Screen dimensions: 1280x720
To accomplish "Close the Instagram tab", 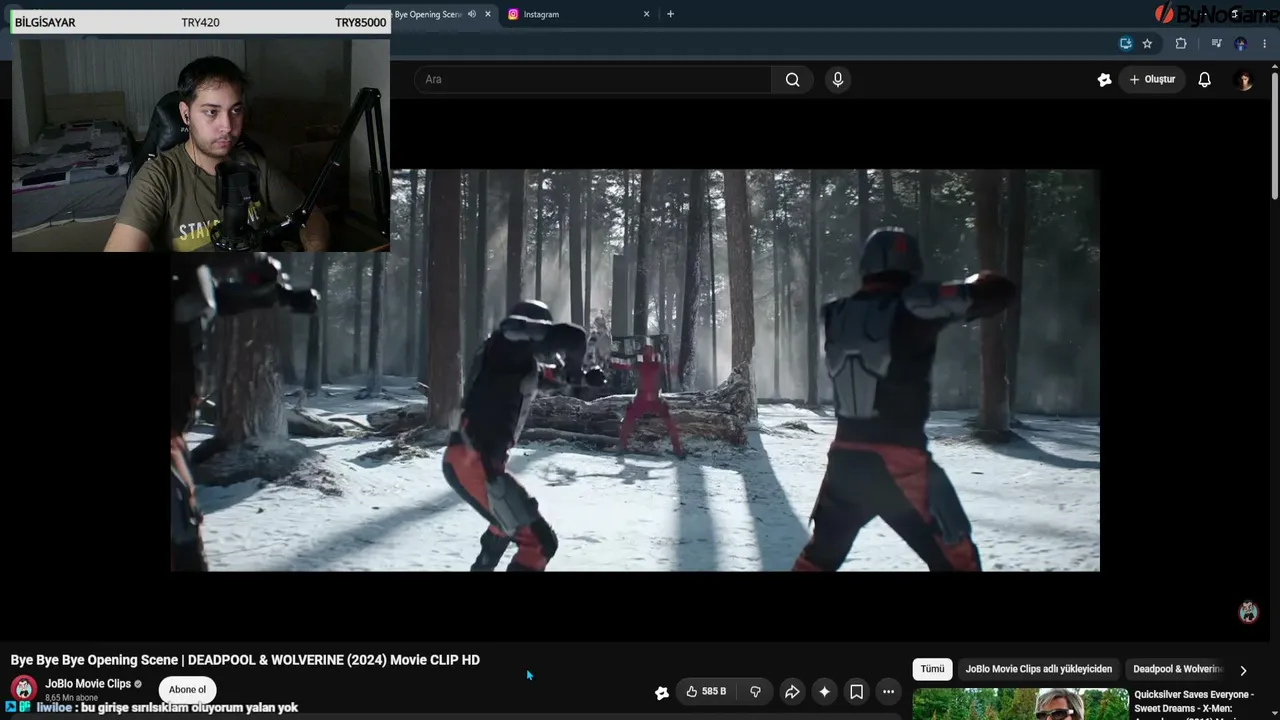I will (646, 14).
